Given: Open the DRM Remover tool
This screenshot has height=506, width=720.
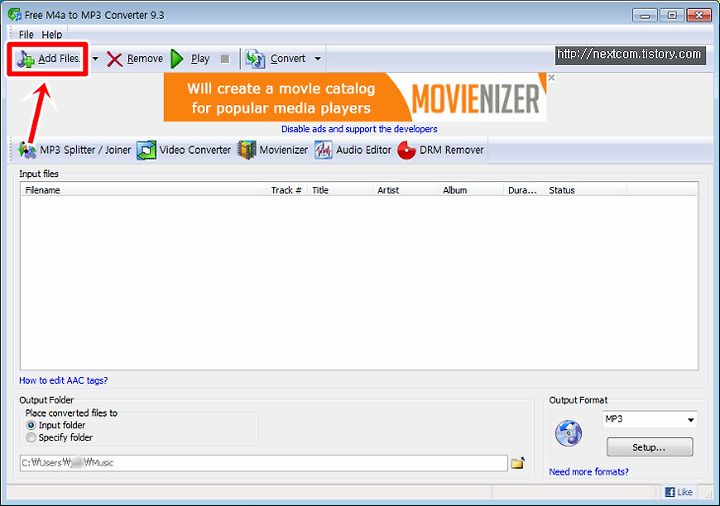Looking at the screenshot, I should (x=440, y=150).
